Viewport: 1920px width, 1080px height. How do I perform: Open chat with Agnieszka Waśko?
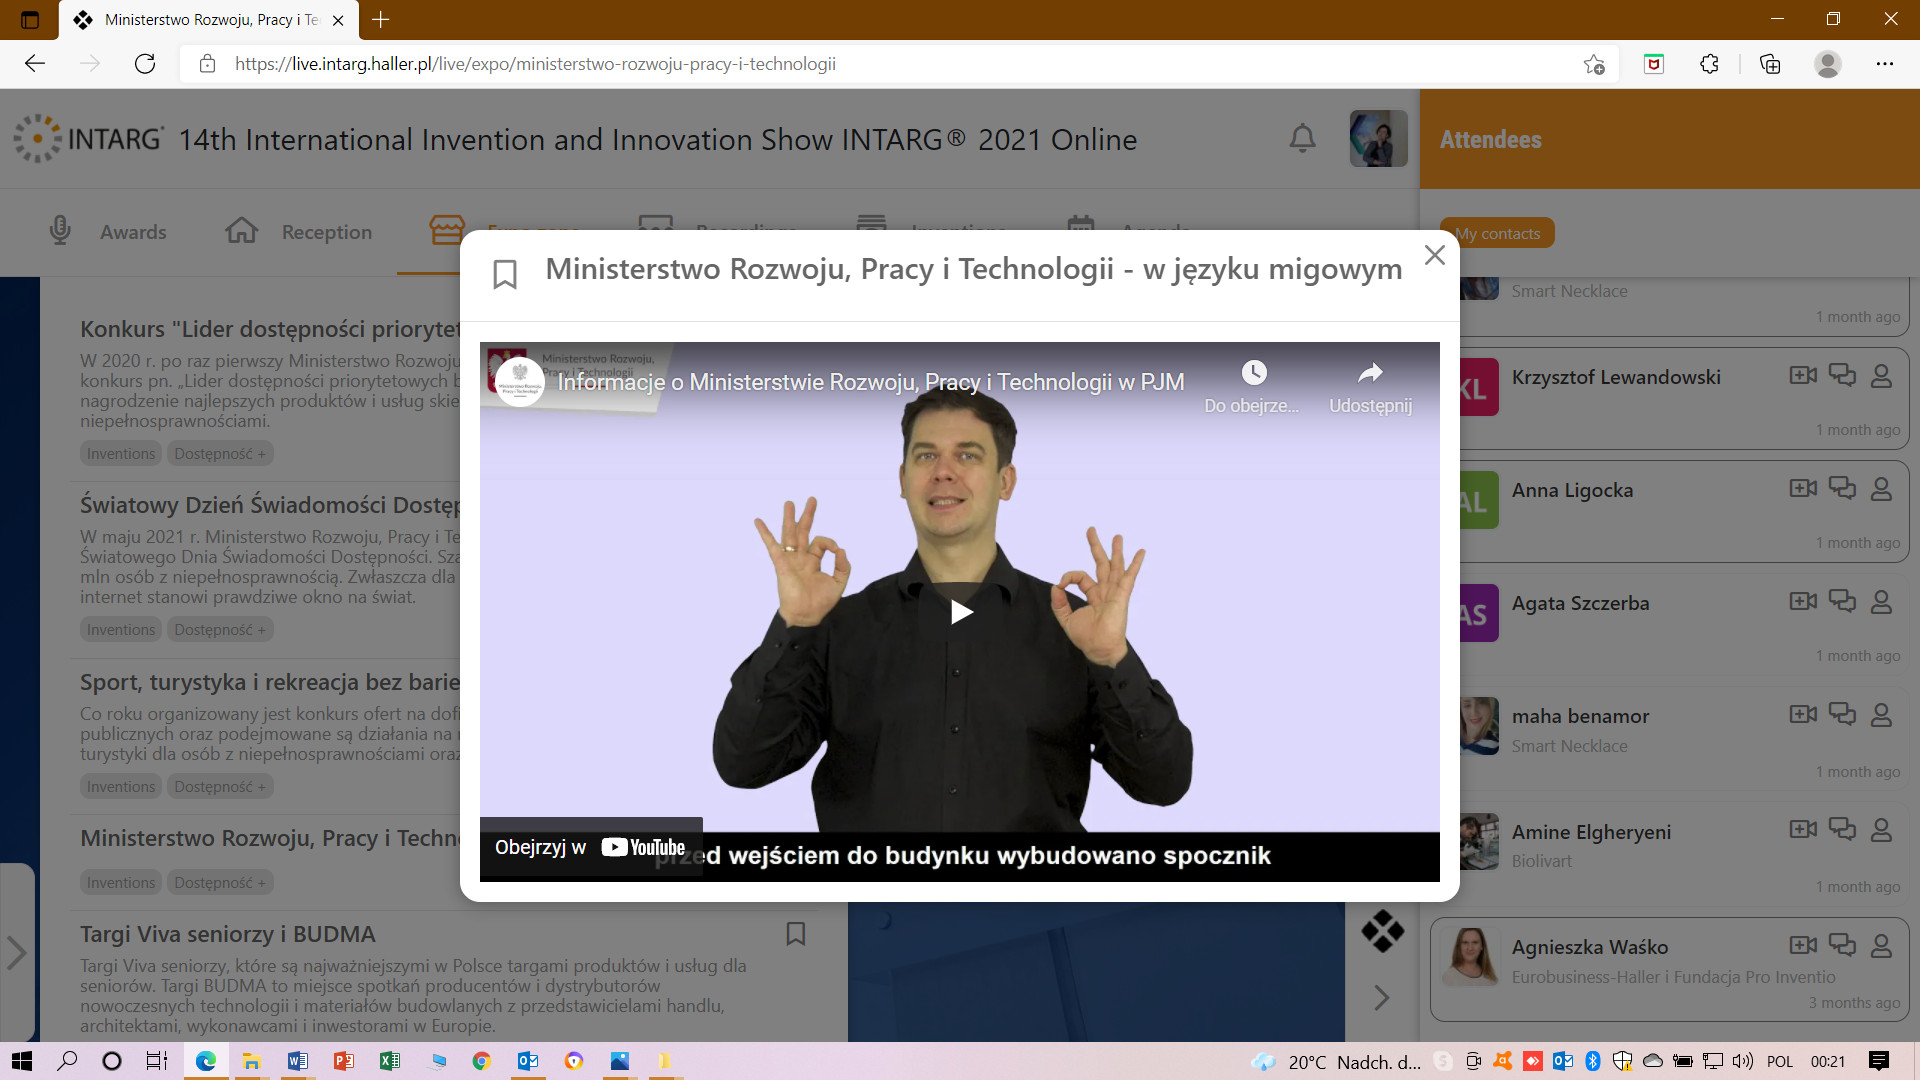point(1842,945)
